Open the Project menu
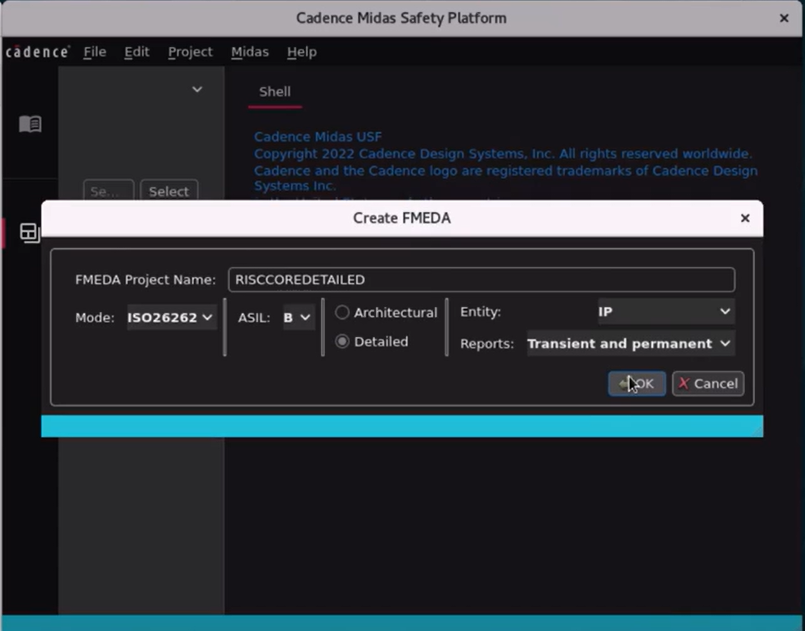This screenshot has height=631, width=805. point(190,51)
